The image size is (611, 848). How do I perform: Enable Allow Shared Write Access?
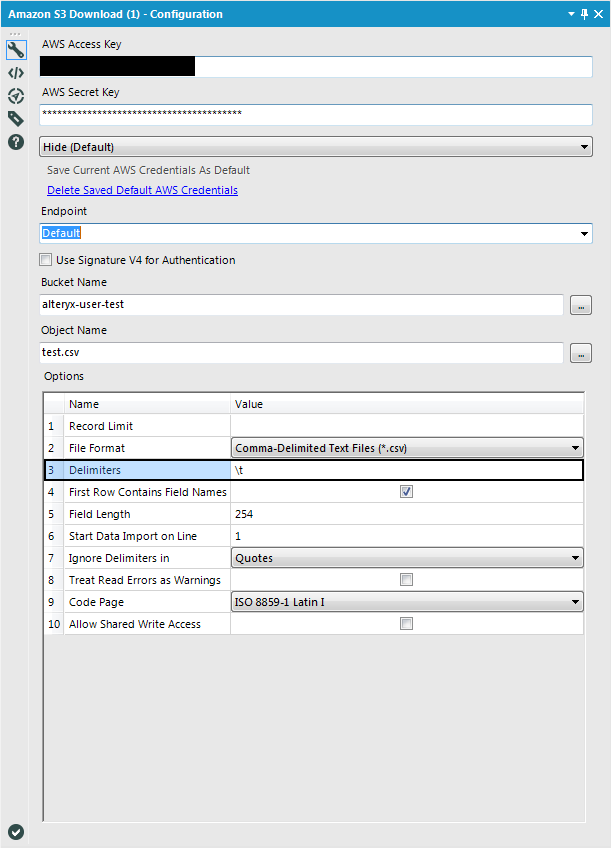(x=407, y=624)
